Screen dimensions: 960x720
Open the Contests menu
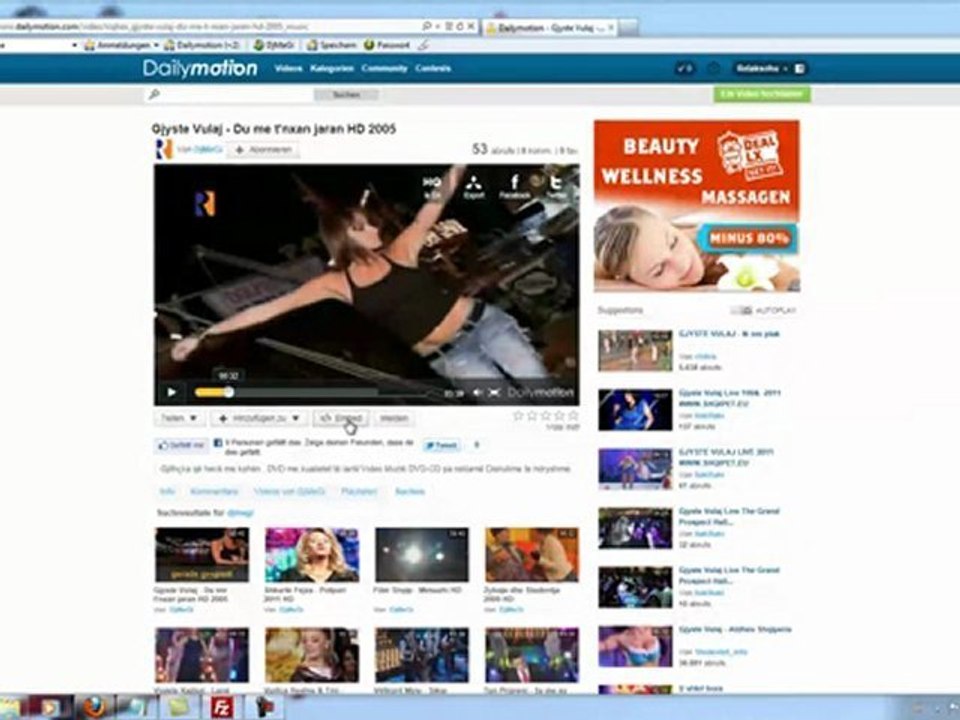click(433, 69)
